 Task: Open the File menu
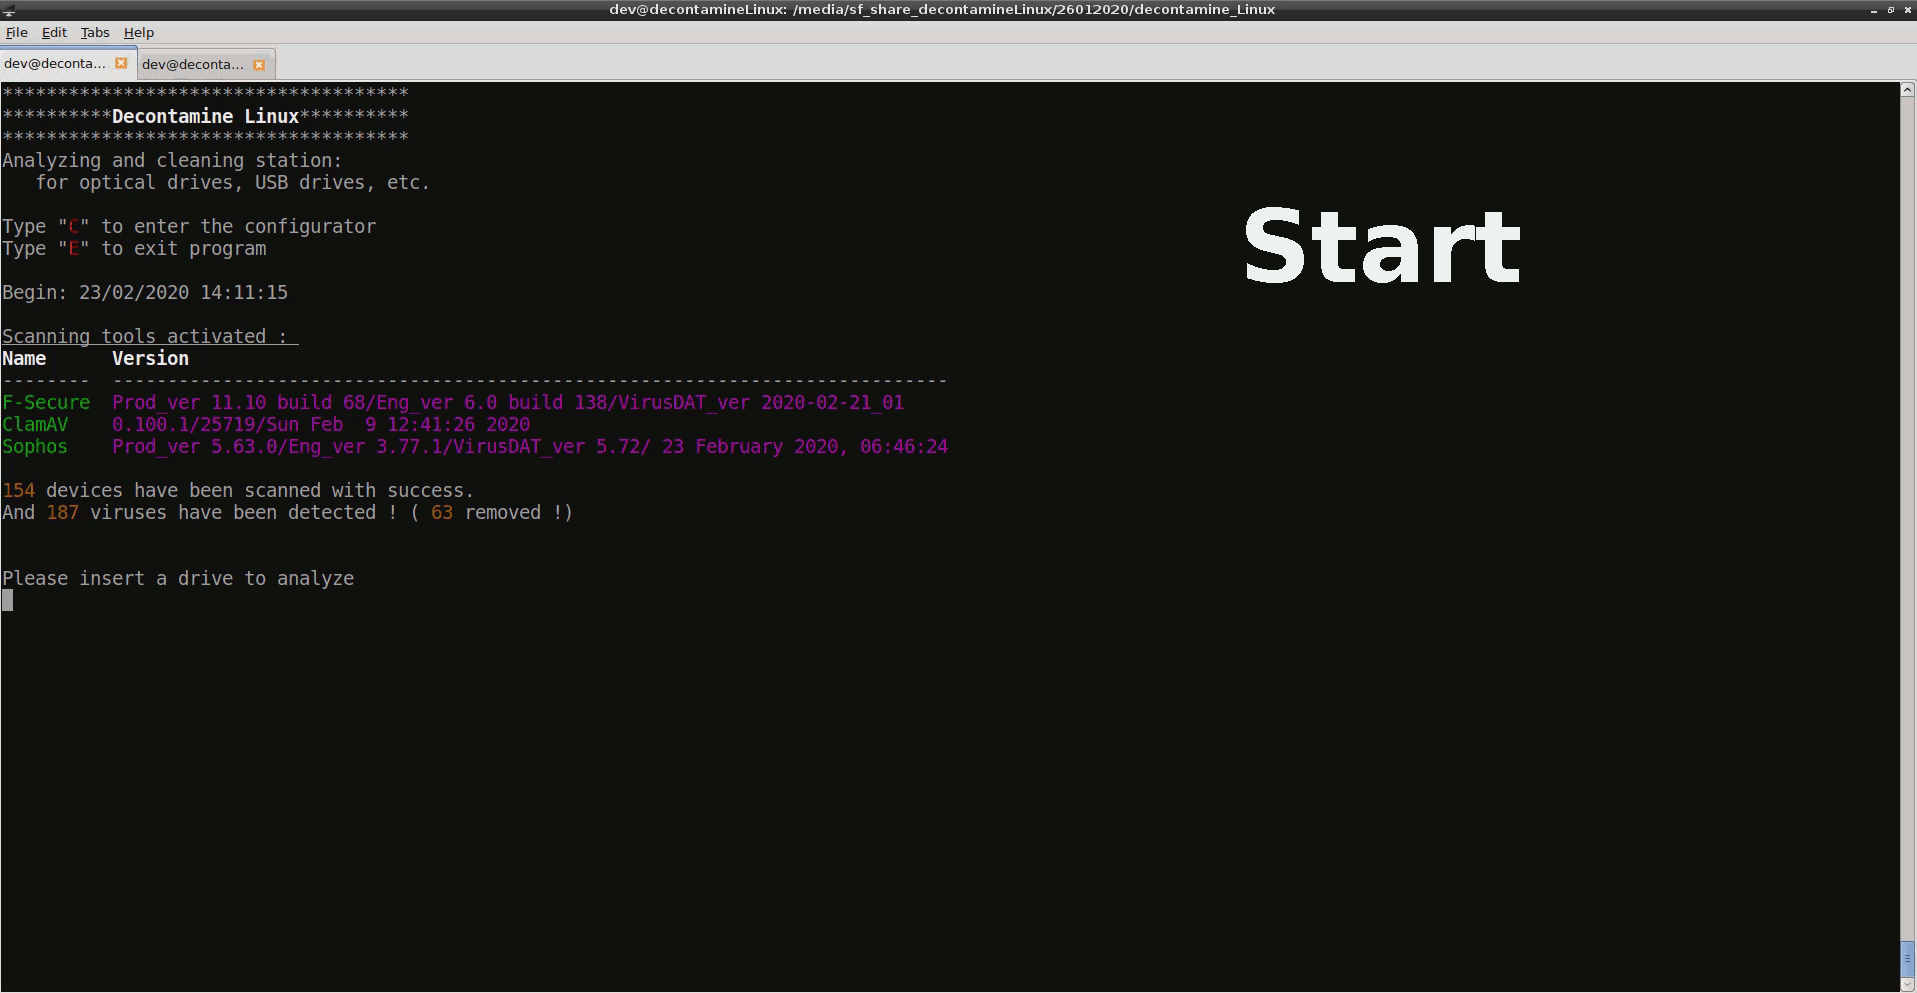tap(17, 32)
